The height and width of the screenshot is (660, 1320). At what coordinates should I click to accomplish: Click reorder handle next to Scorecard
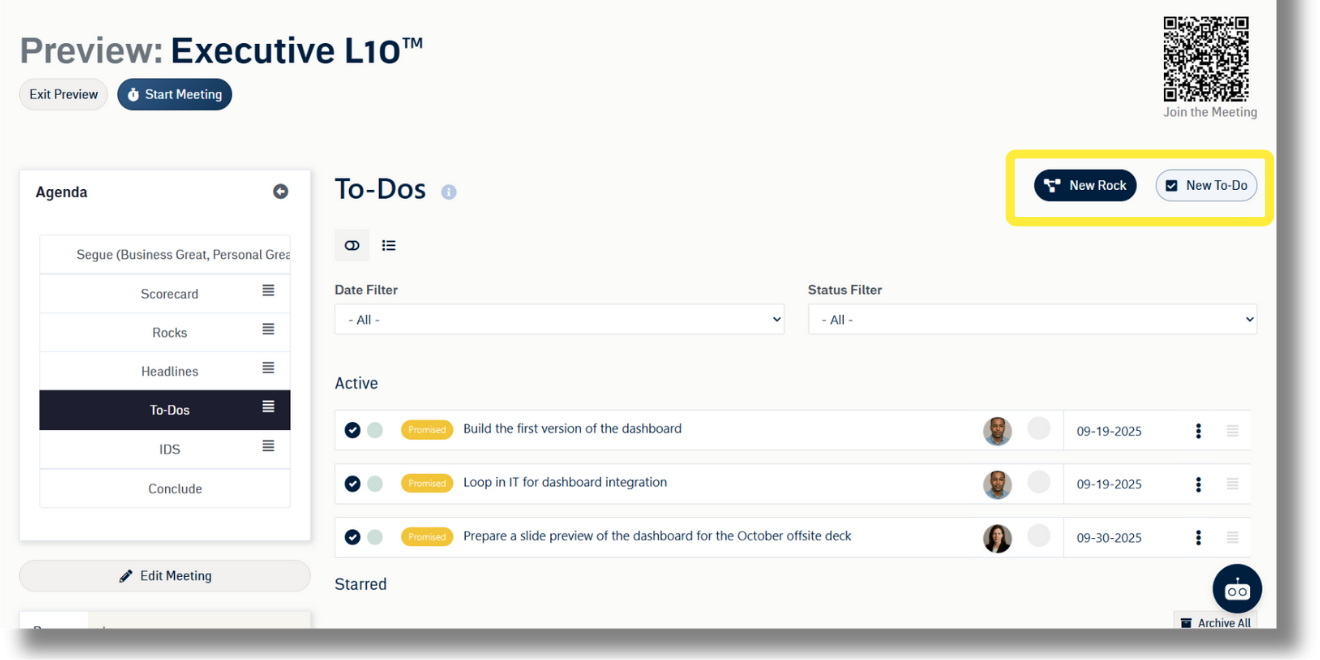(x=268, y=290)
